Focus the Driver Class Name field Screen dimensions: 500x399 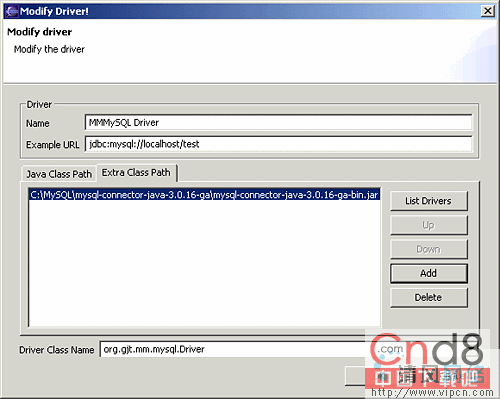(233, 349)
